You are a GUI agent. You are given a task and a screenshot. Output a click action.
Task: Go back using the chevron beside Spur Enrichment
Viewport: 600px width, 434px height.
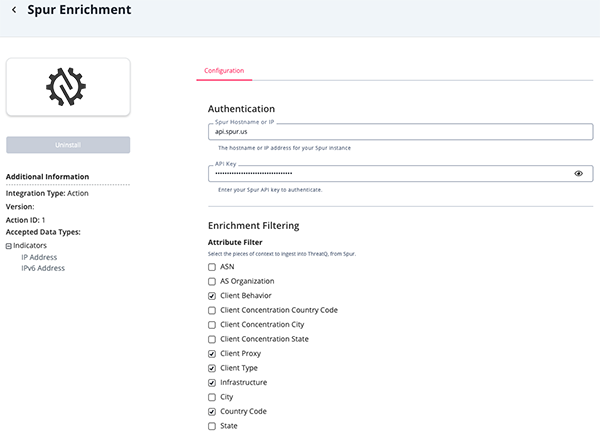pos(14,10)
